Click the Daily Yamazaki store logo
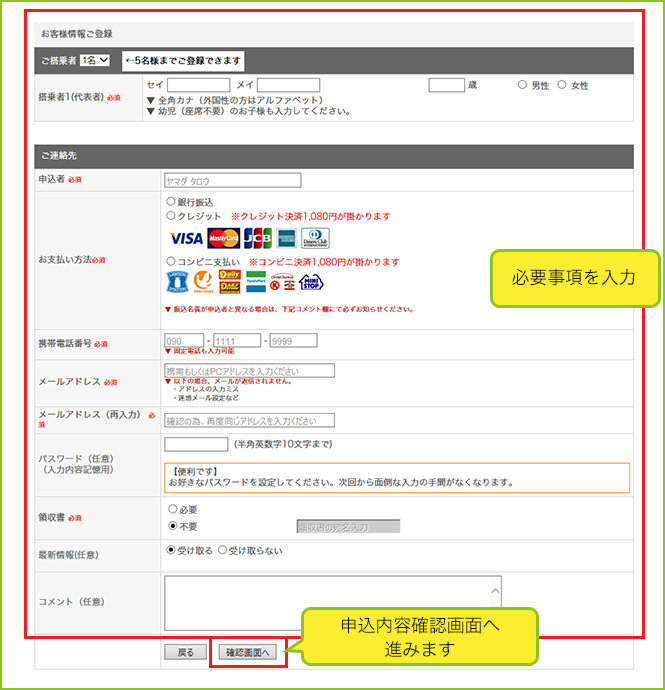This screenshot has height=690, width=665. [229, 282]
